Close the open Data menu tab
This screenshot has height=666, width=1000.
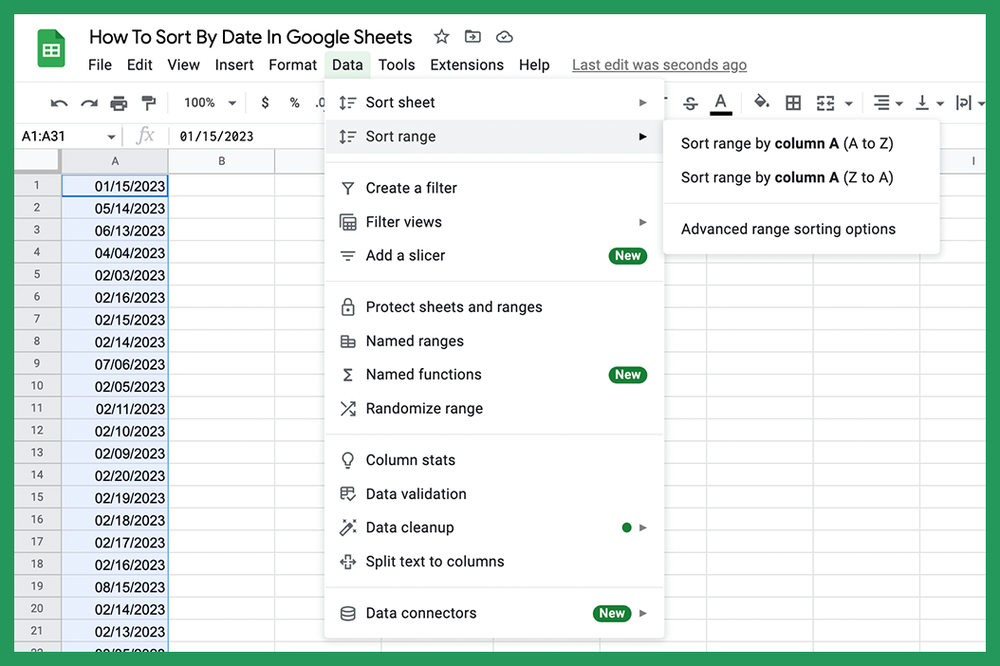click(x=348, y=65)
